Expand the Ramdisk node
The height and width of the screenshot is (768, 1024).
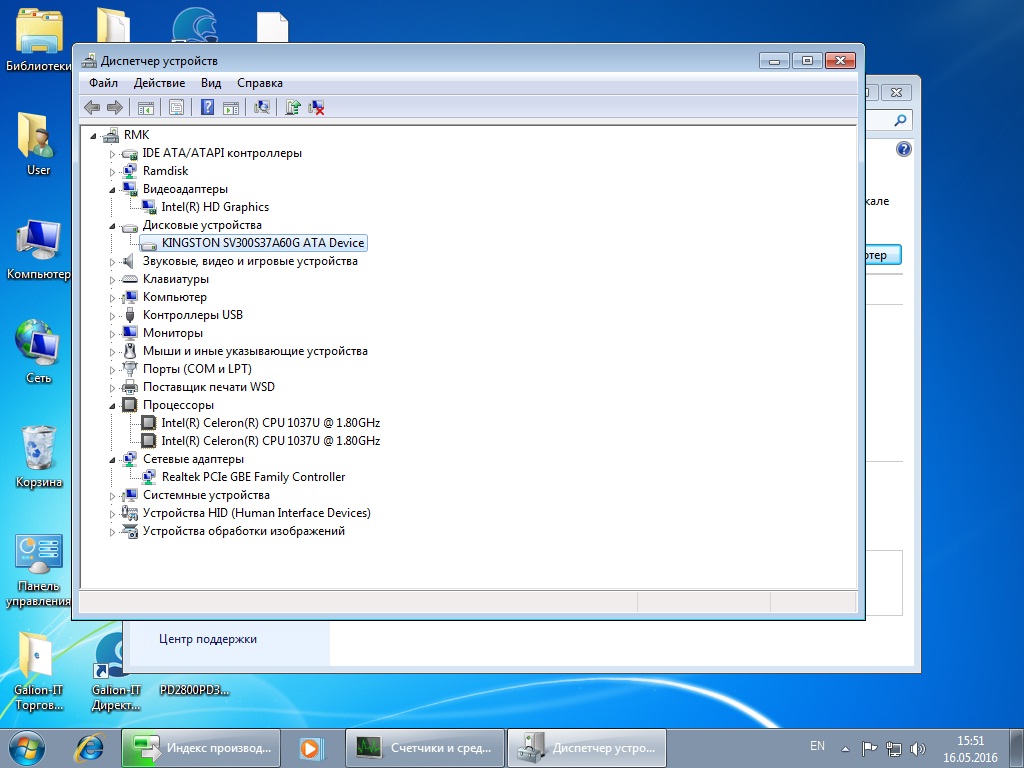point(112,172)
